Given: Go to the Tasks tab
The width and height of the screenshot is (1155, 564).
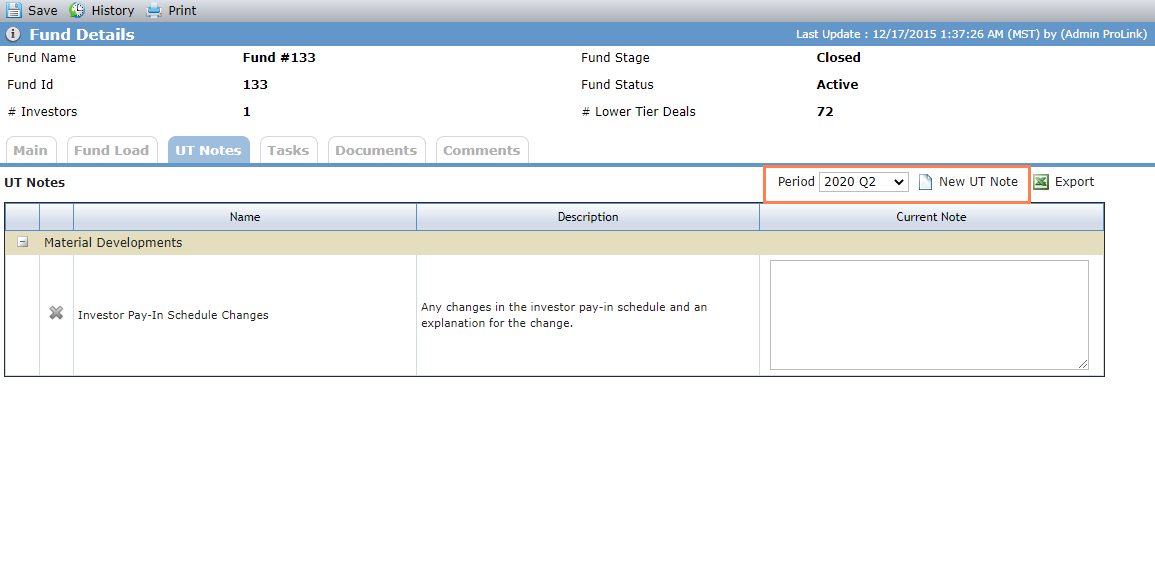Looking at the screenshot, I should tap(288, 150).
